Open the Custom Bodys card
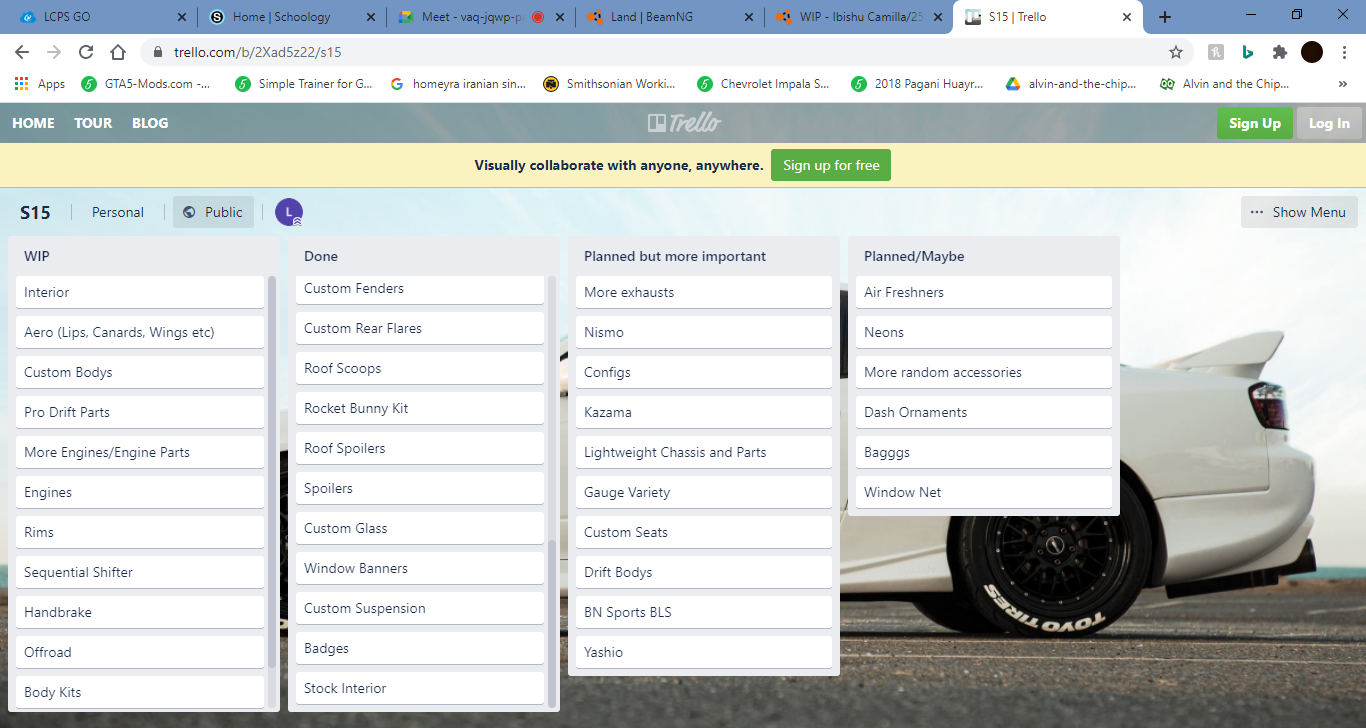Image resolution: width=1366 pixels, height=728 pixels. [140, 372]
